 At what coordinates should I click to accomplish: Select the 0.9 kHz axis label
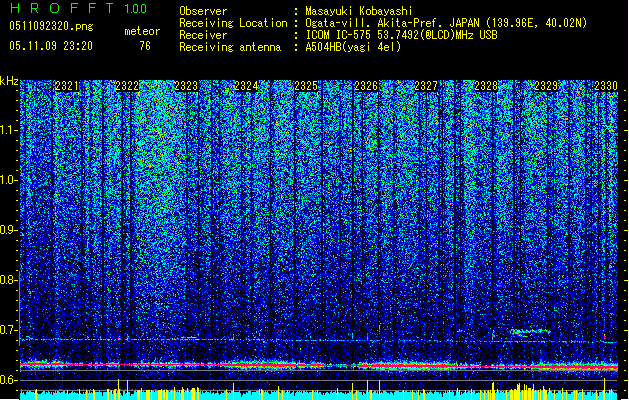pyautogui.click(x=8, y=230)
